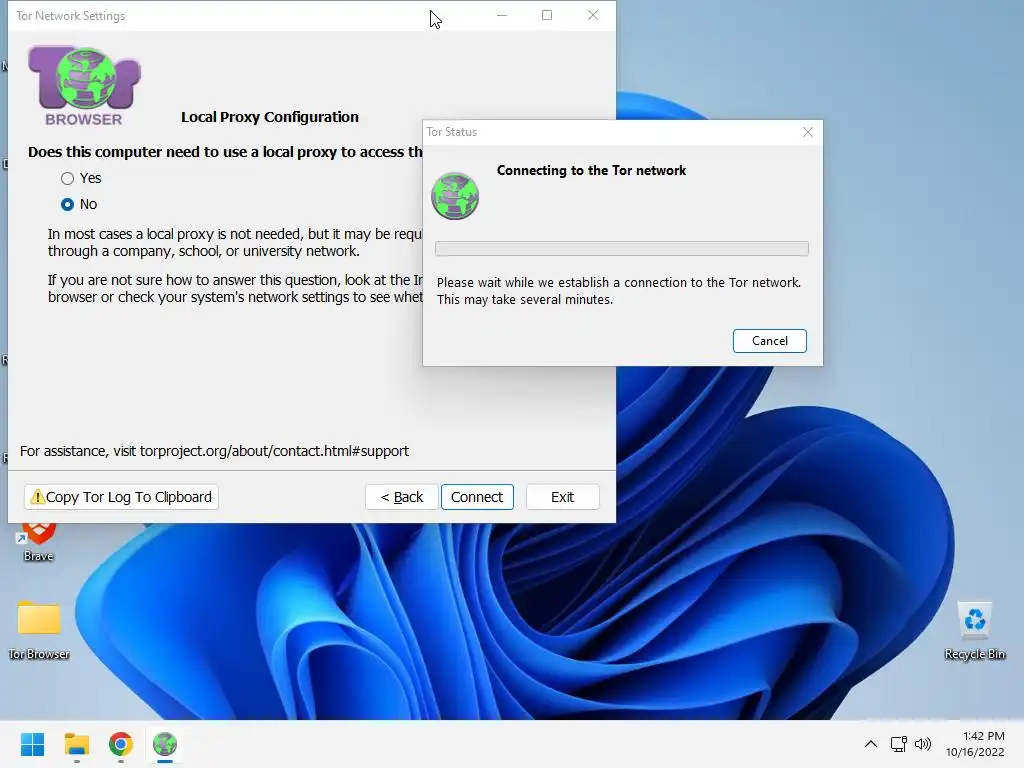1024x768 pixels.
Task: Click the 'Local Proxy Configuration' heading
Action: 270,117
